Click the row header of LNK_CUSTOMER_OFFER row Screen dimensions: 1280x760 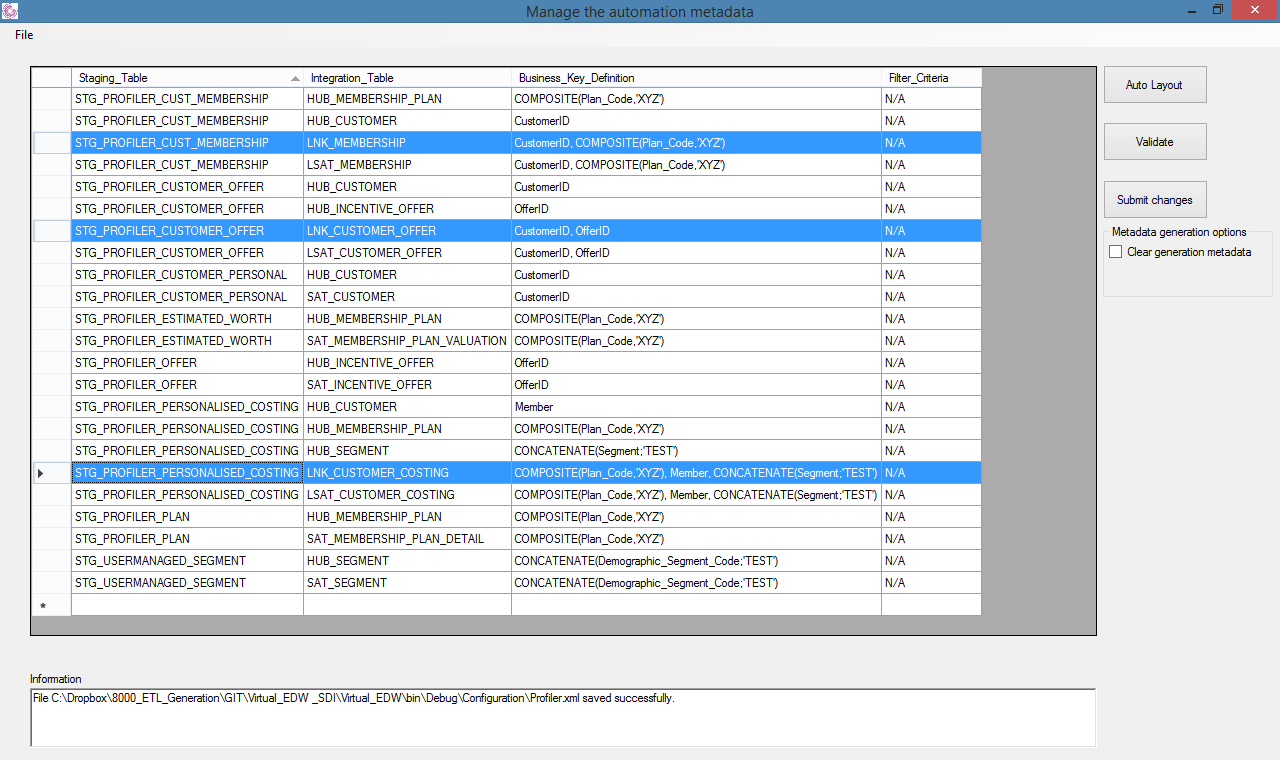[51, 231]
